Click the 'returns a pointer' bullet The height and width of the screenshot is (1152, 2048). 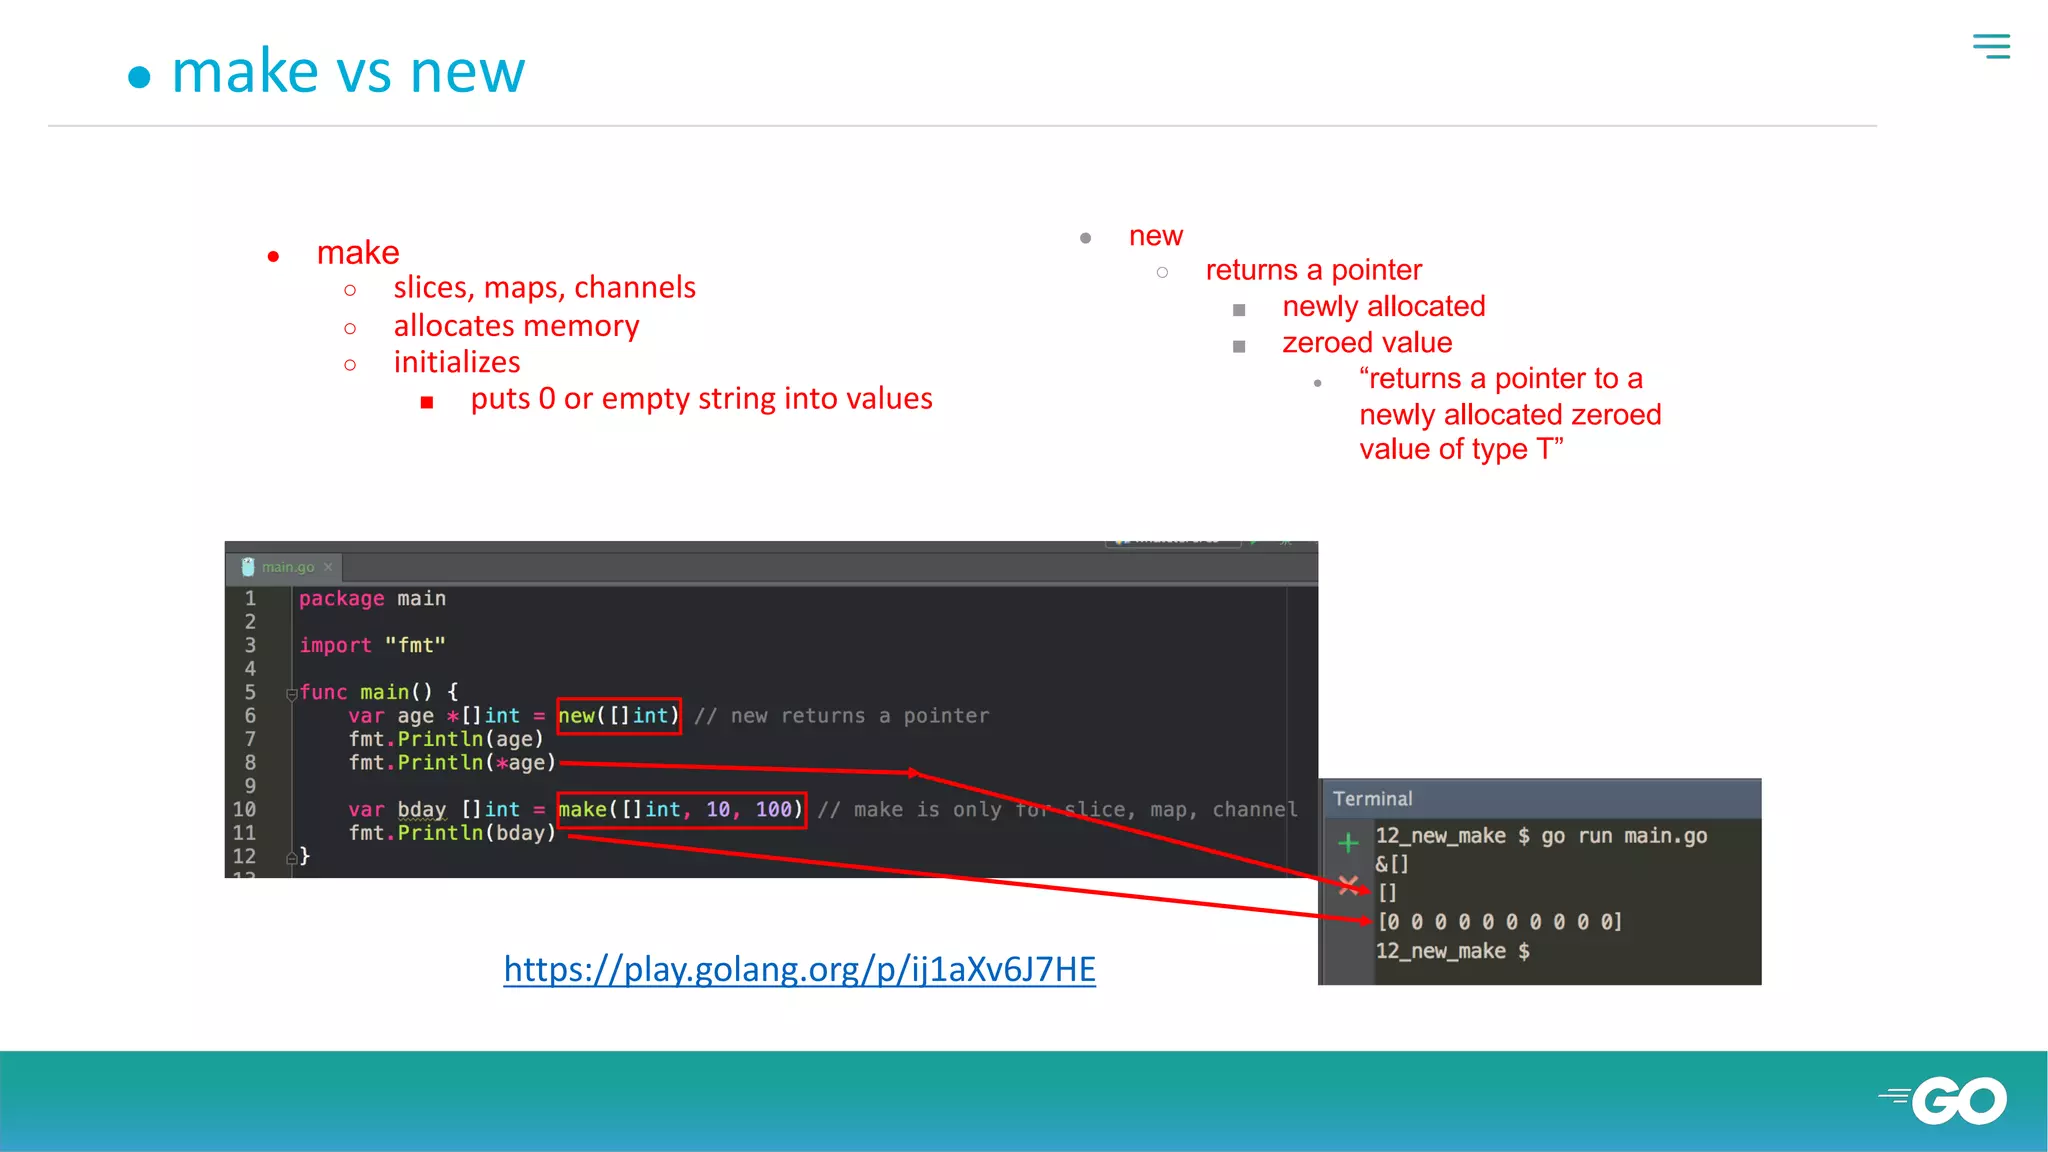(x=1313, y=270)
